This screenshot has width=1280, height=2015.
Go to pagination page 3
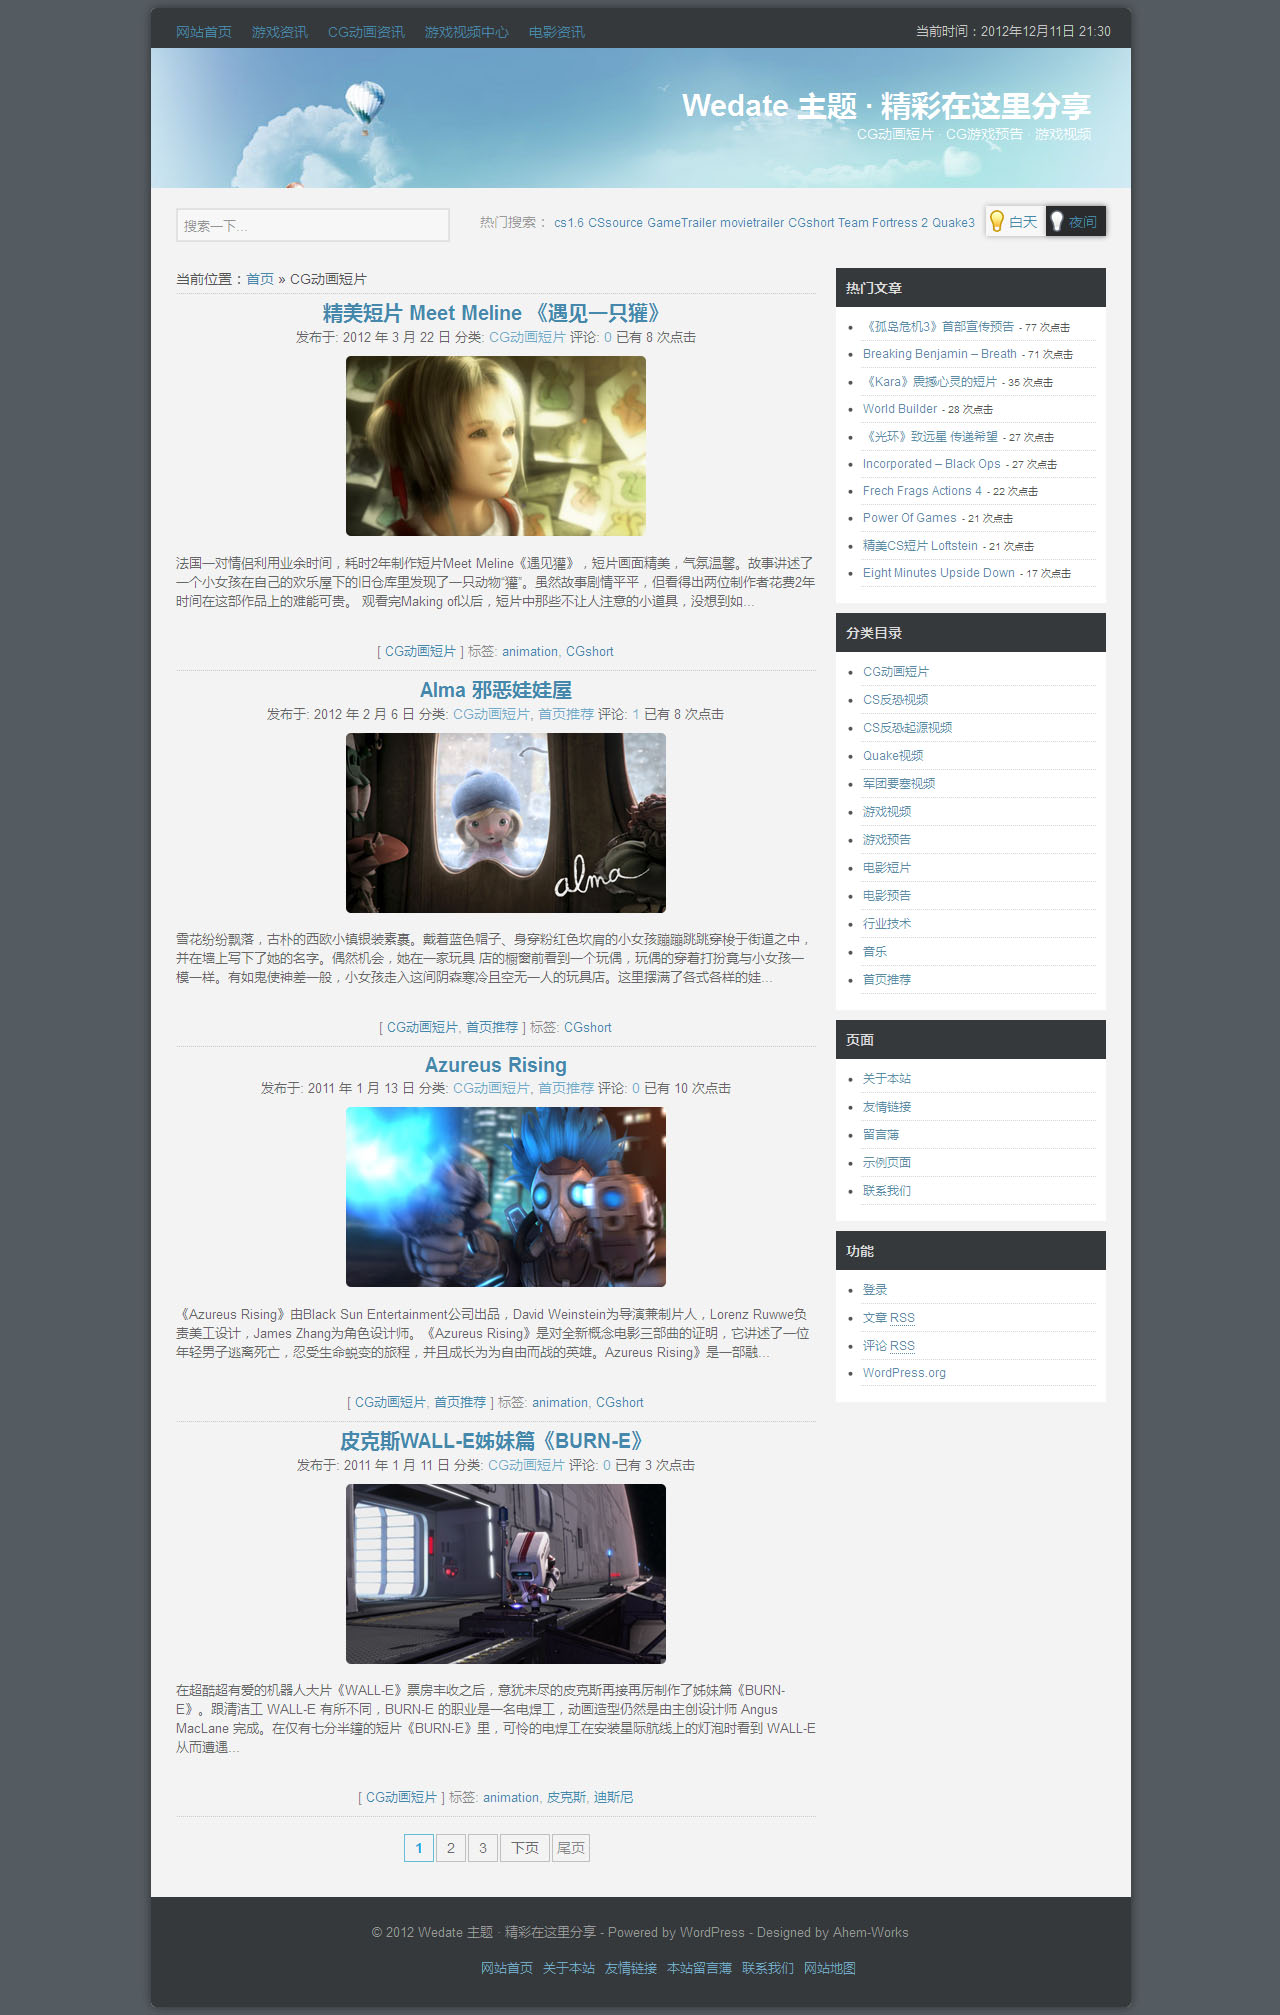[483, 1848]
